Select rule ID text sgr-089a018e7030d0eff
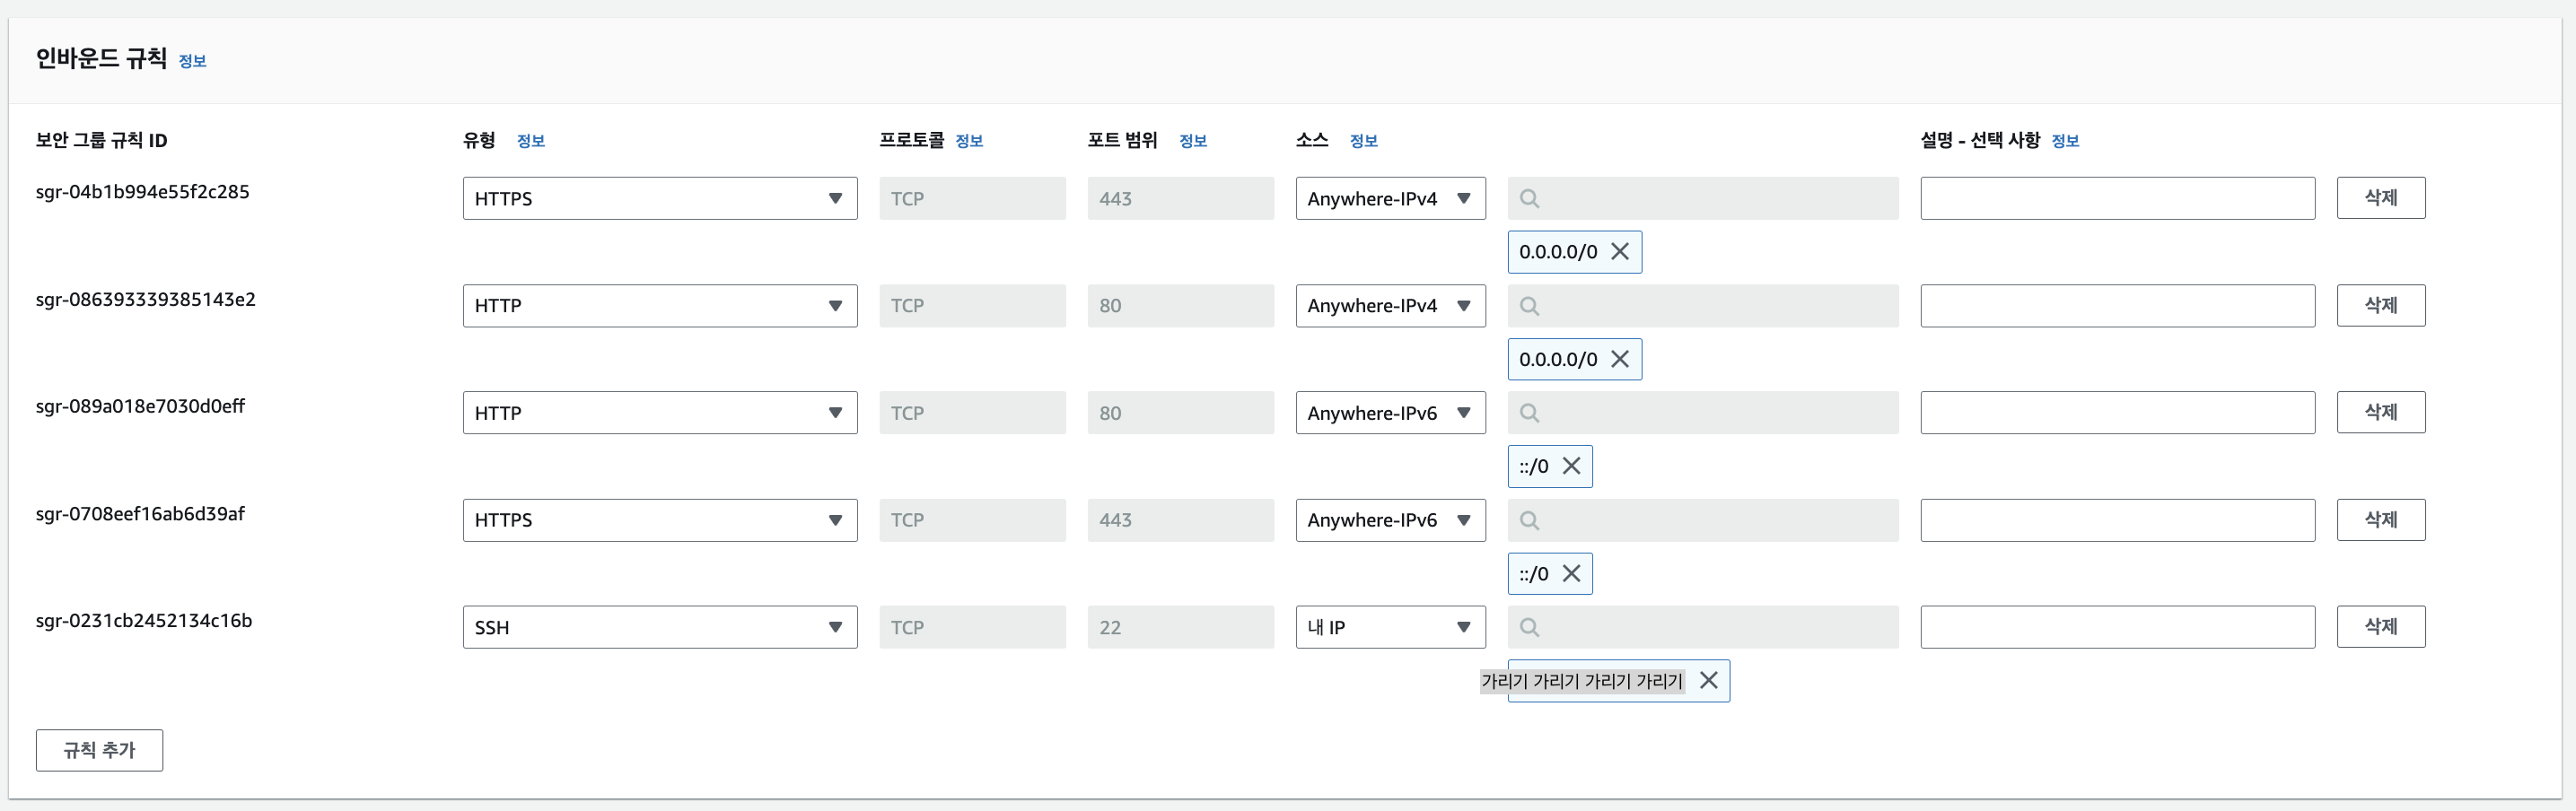This screenshot has width=2576, height=811. (x=140, y=406)
